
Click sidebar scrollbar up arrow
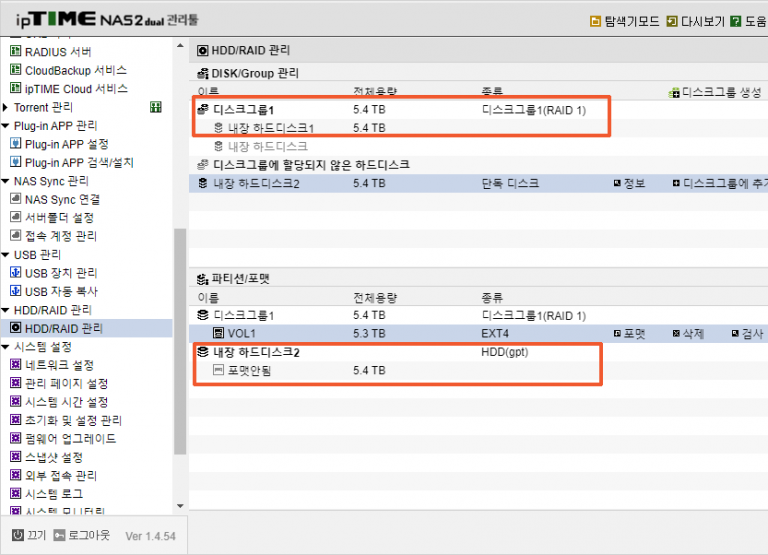(x=180, y=46)
